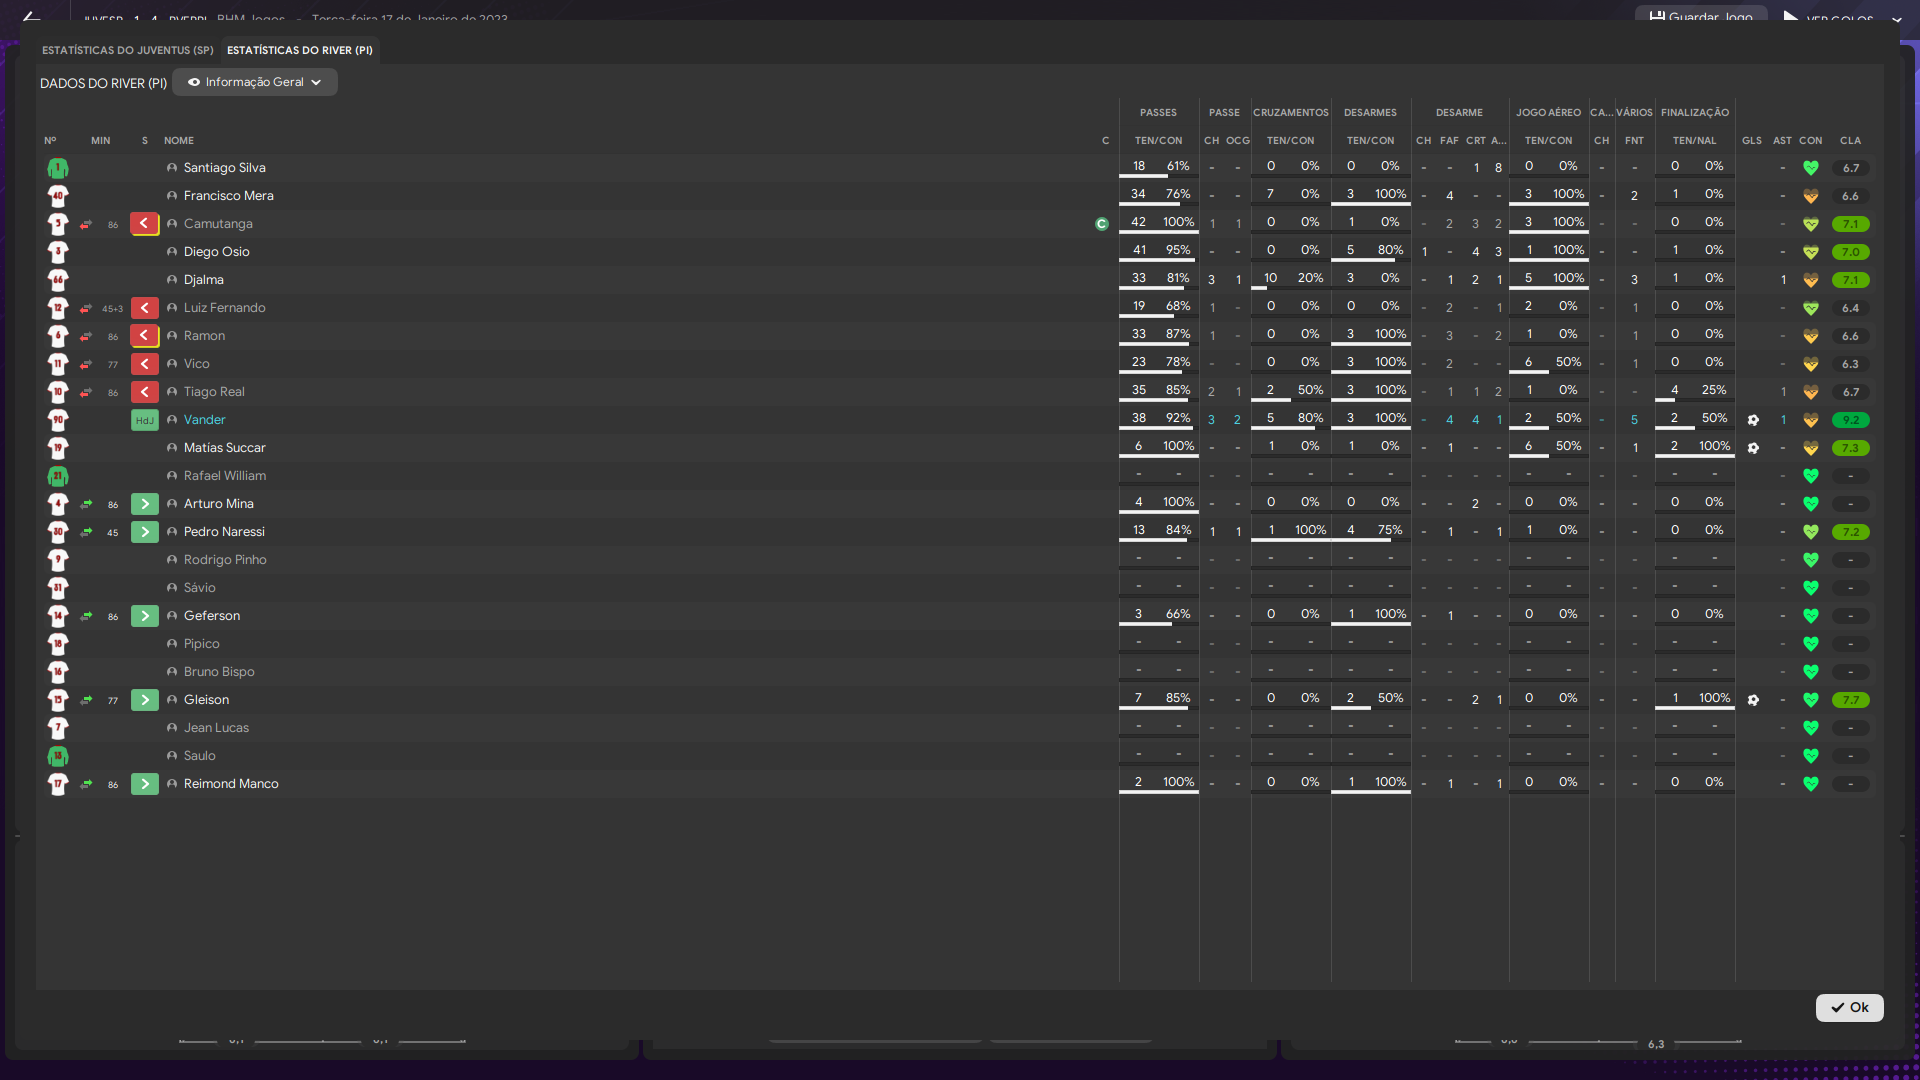Sort by GLS goals column header
This screenshot has width=1920, height=1080.
pyautogui.click(x=1752, y=141)
